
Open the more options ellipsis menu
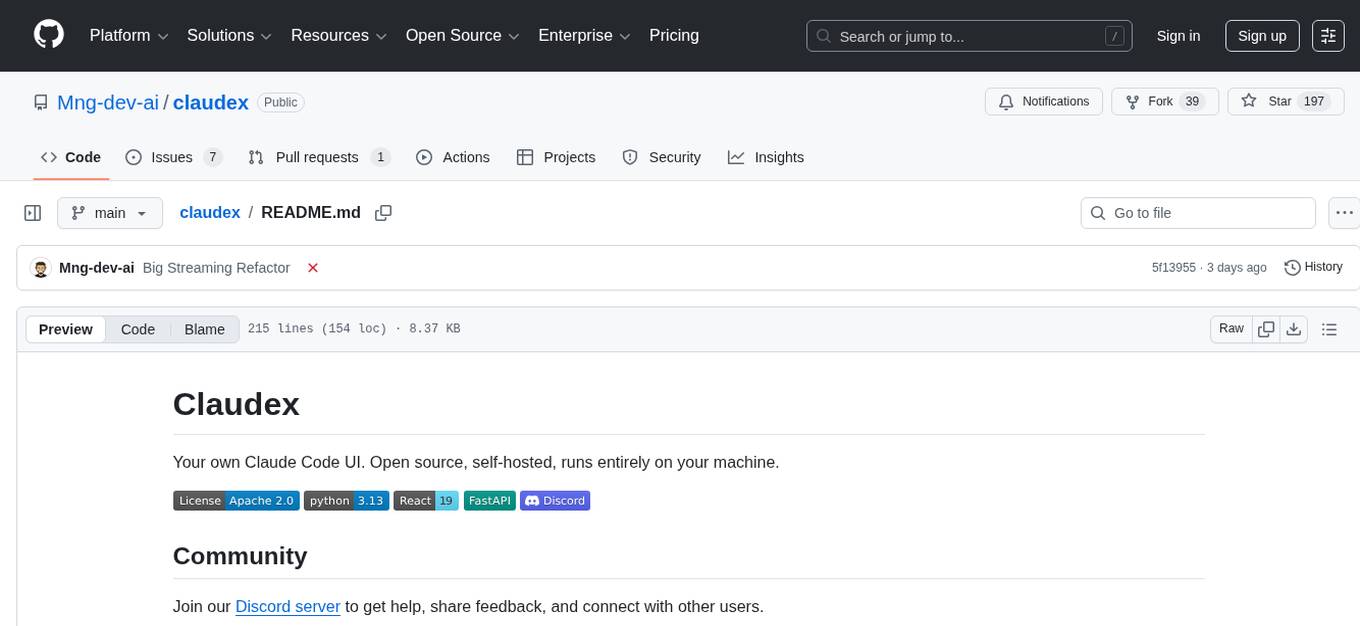pos(1344,212)
